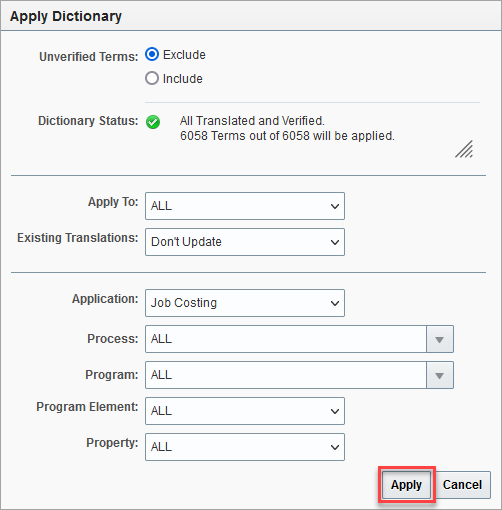Click the Program dropdown arrow button
The image size is (502, 510).
(x=440, y=375)
